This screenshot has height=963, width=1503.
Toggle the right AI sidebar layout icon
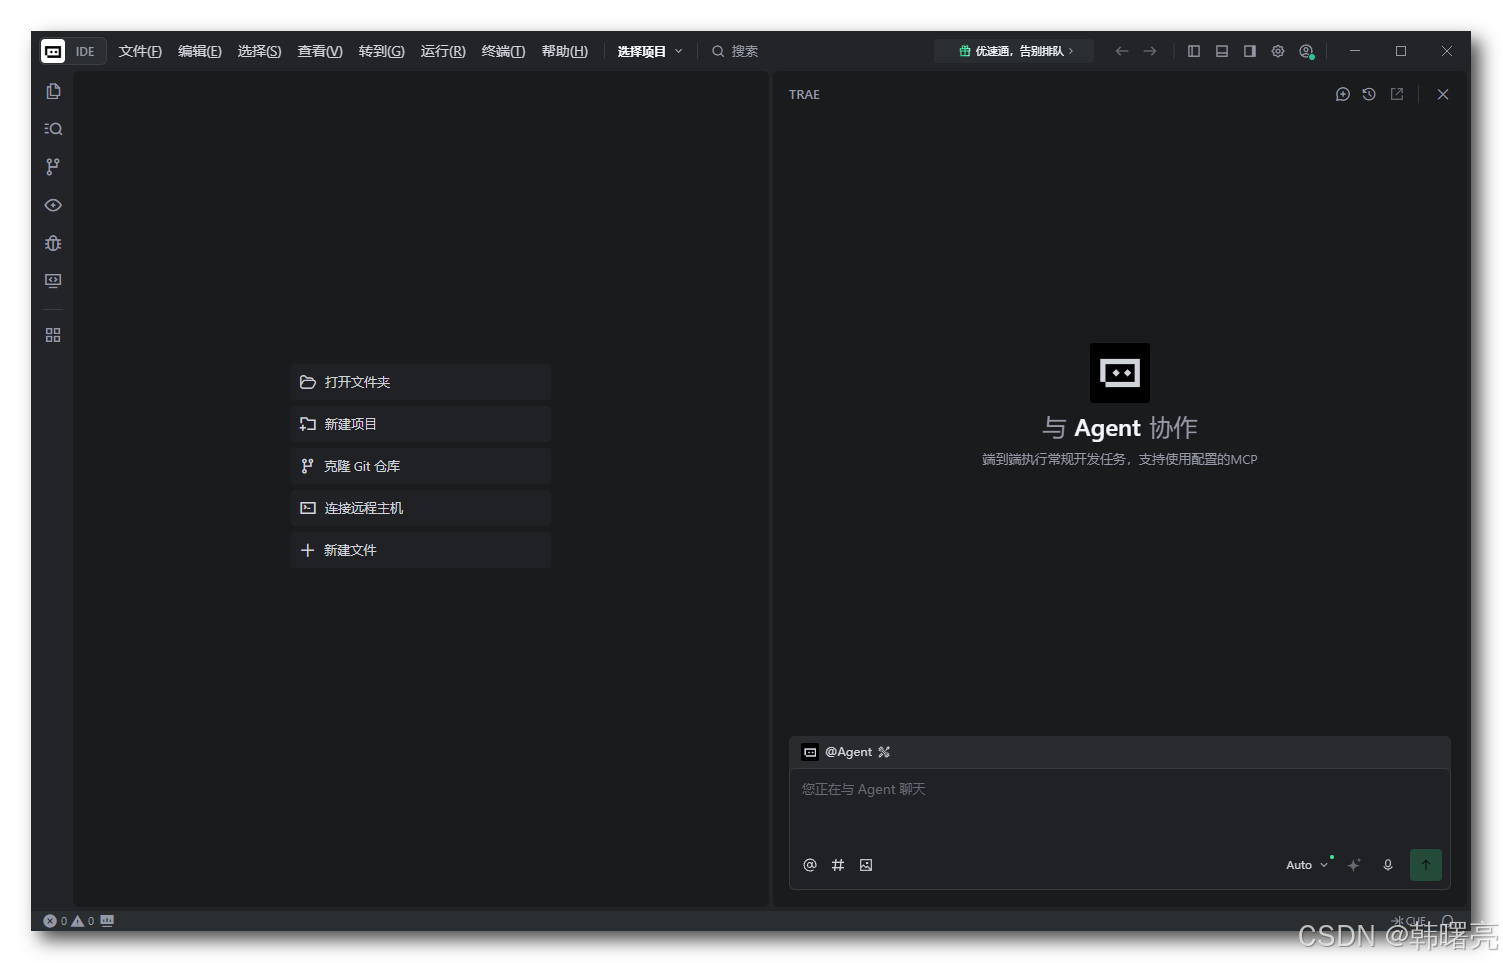point(1250,51)
